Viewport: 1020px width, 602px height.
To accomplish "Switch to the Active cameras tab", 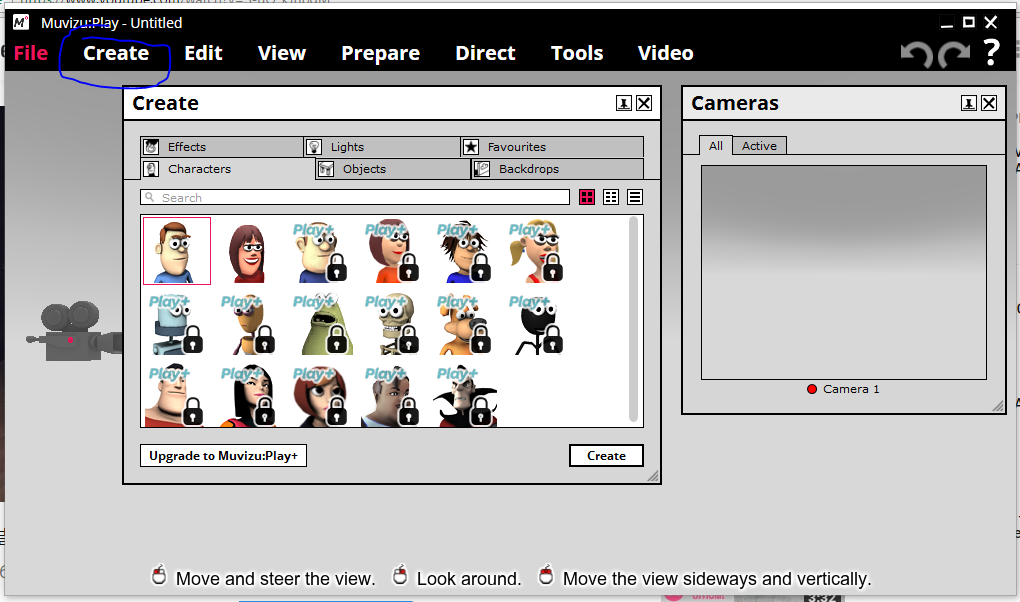I will click(x=759, y=146).
